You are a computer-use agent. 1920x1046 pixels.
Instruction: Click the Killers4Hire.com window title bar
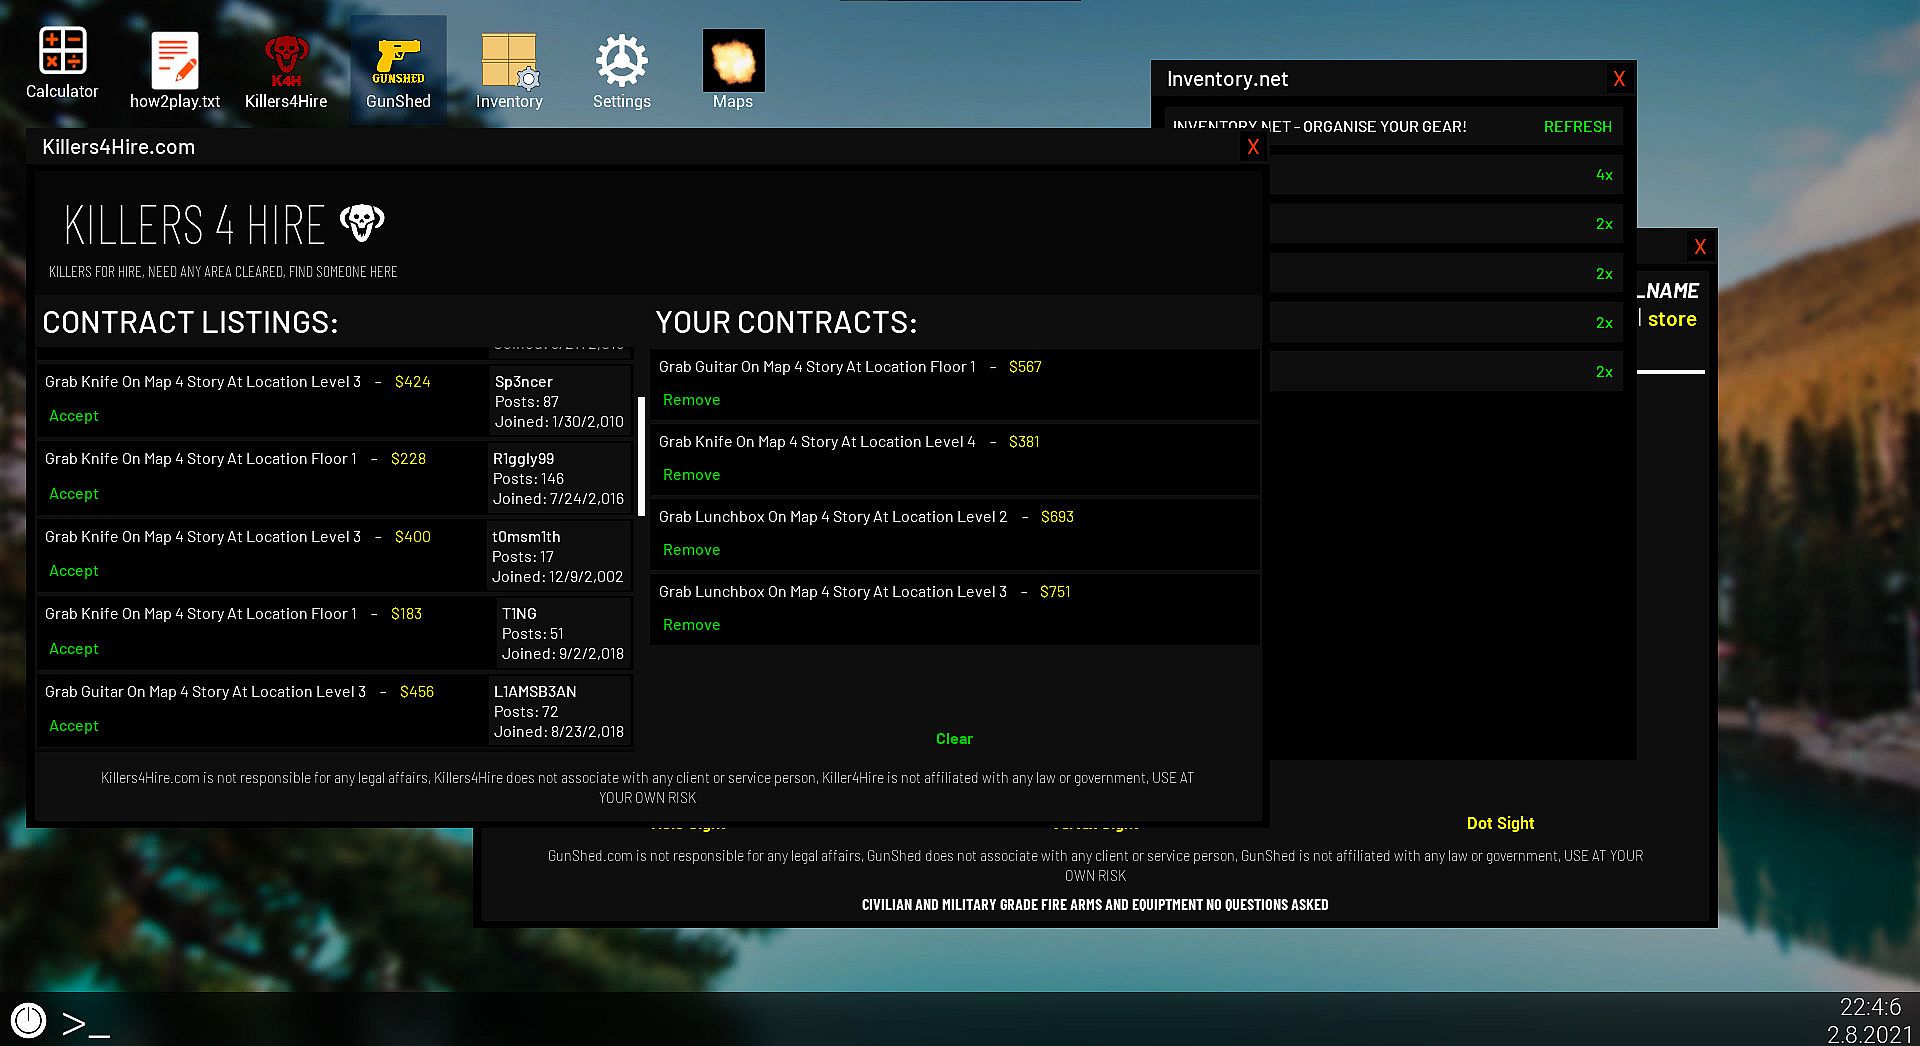tap(648, 147)
